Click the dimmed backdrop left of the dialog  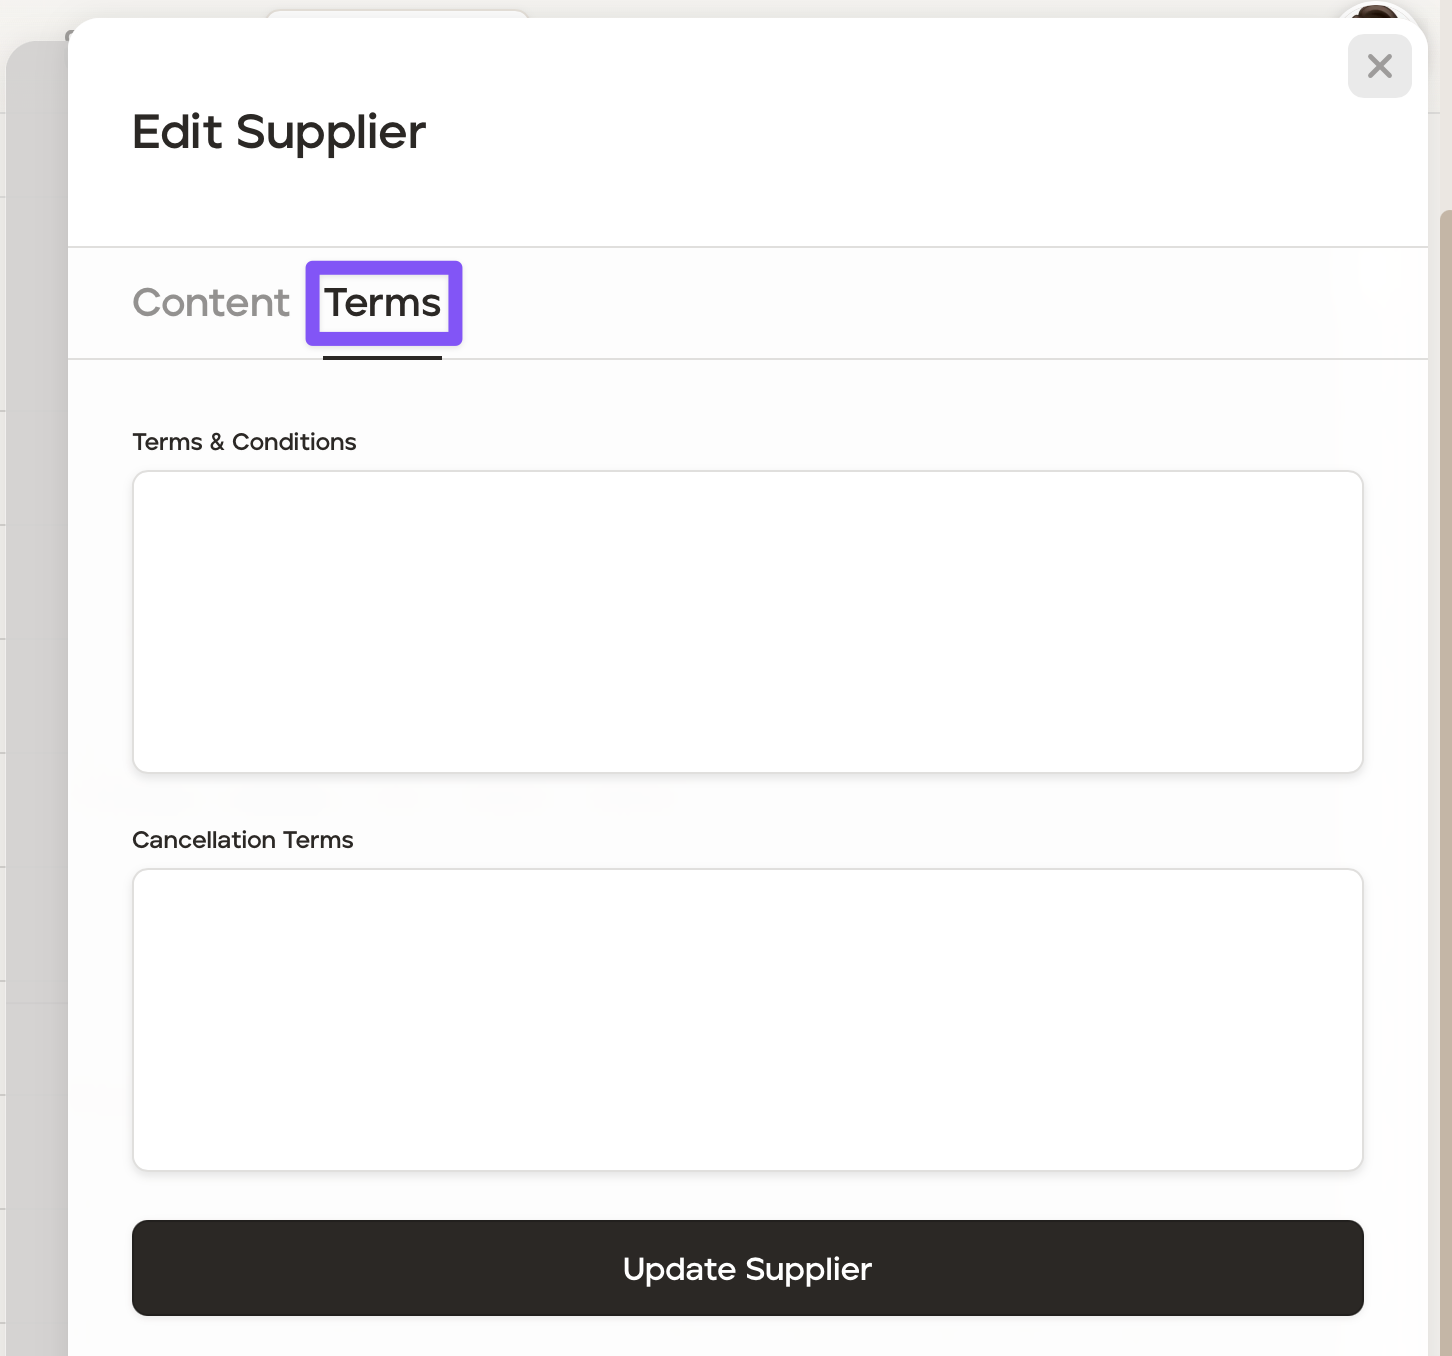[35, 700]
